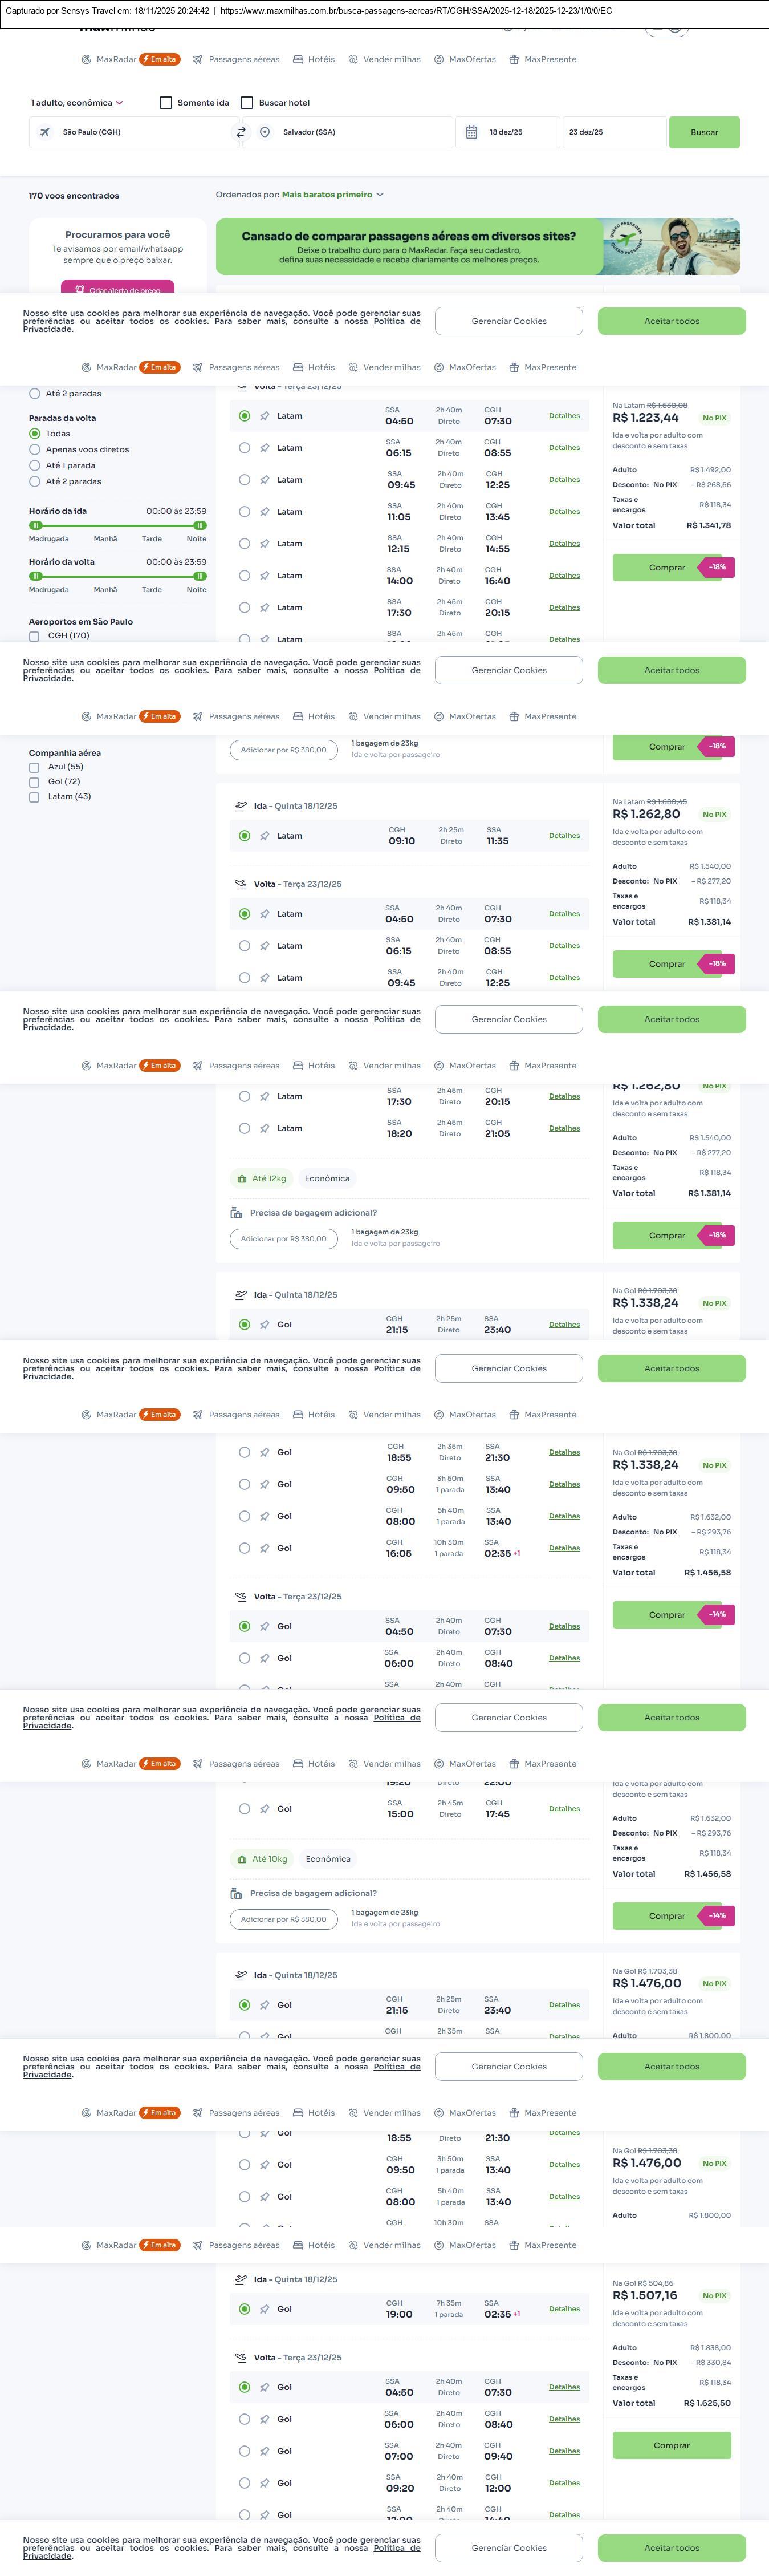The width and height of the screenshot is (769, 2576).
Task: Select Apenas voos diretos radio option
Action: pyautogui.click(x=35, y=450)
